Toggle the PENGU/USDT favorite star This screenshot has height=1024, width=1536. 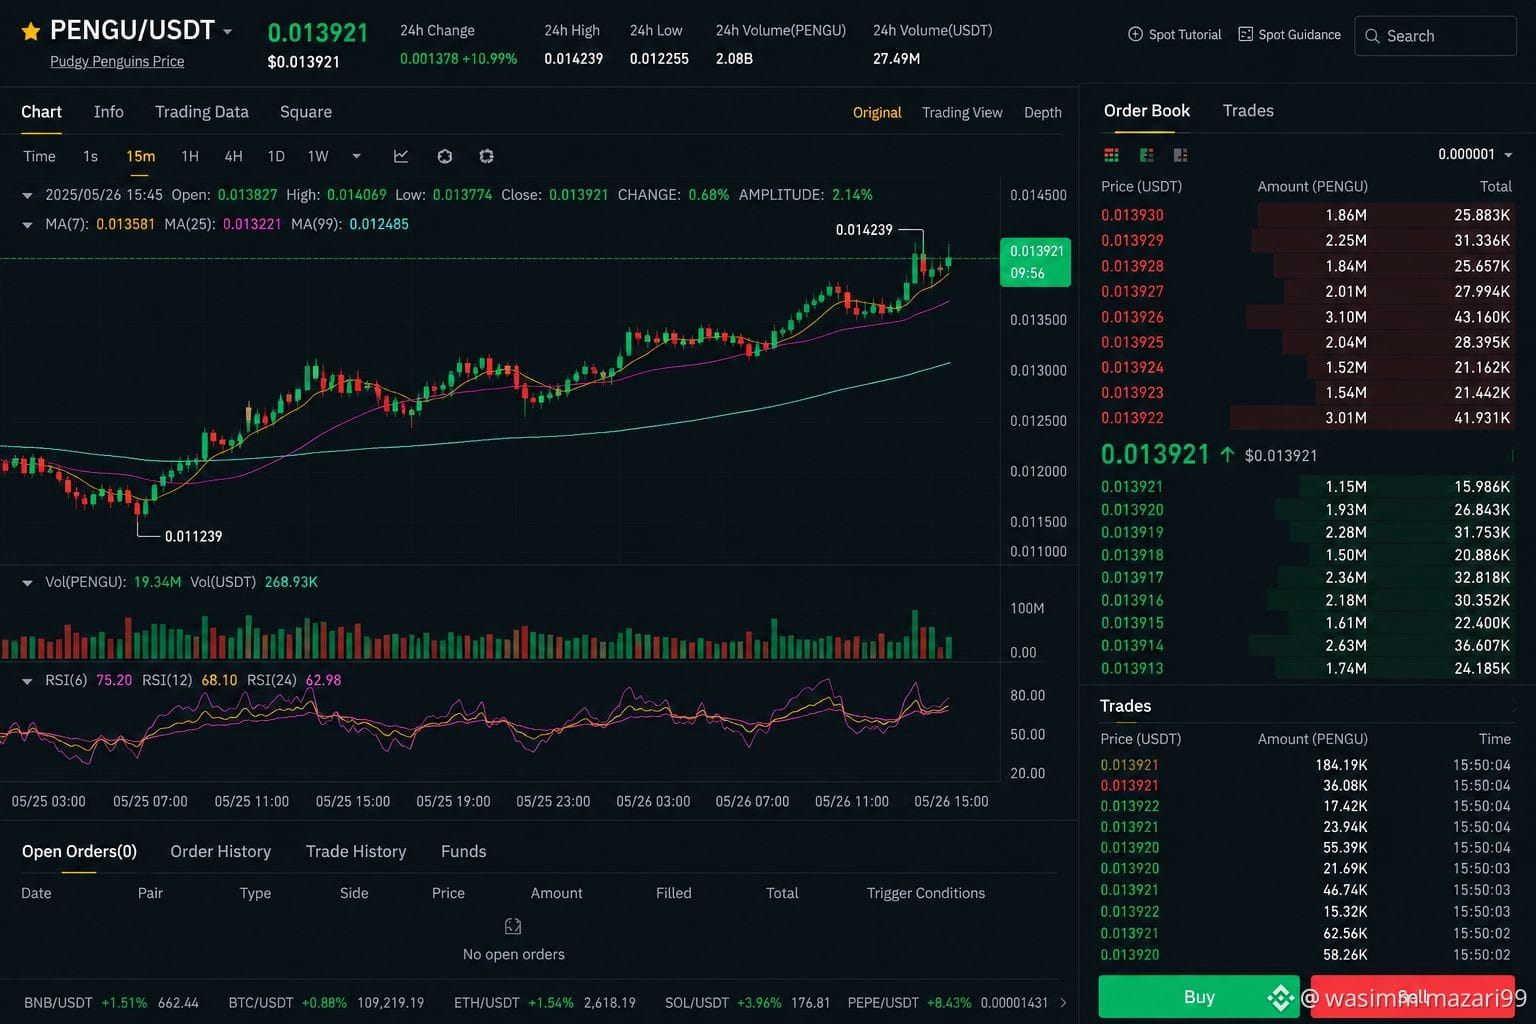click(x=31, y=31)
